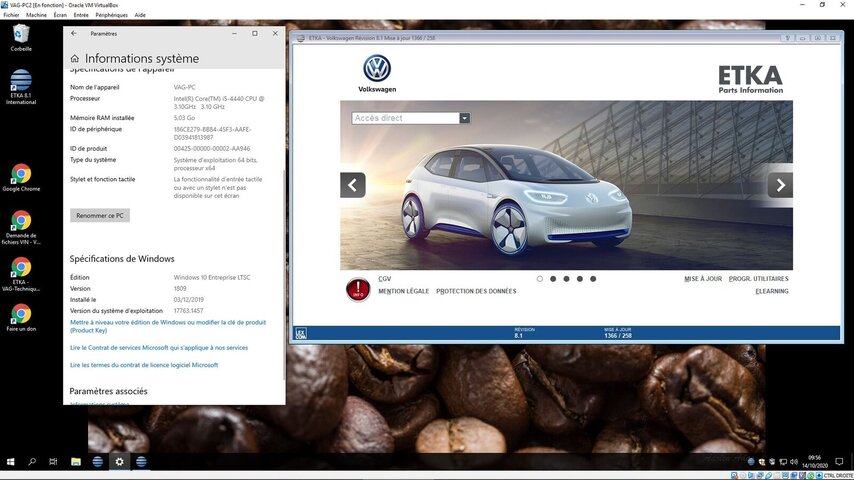Open the Corbeille recycle bin desktop icon

point(21,37)
